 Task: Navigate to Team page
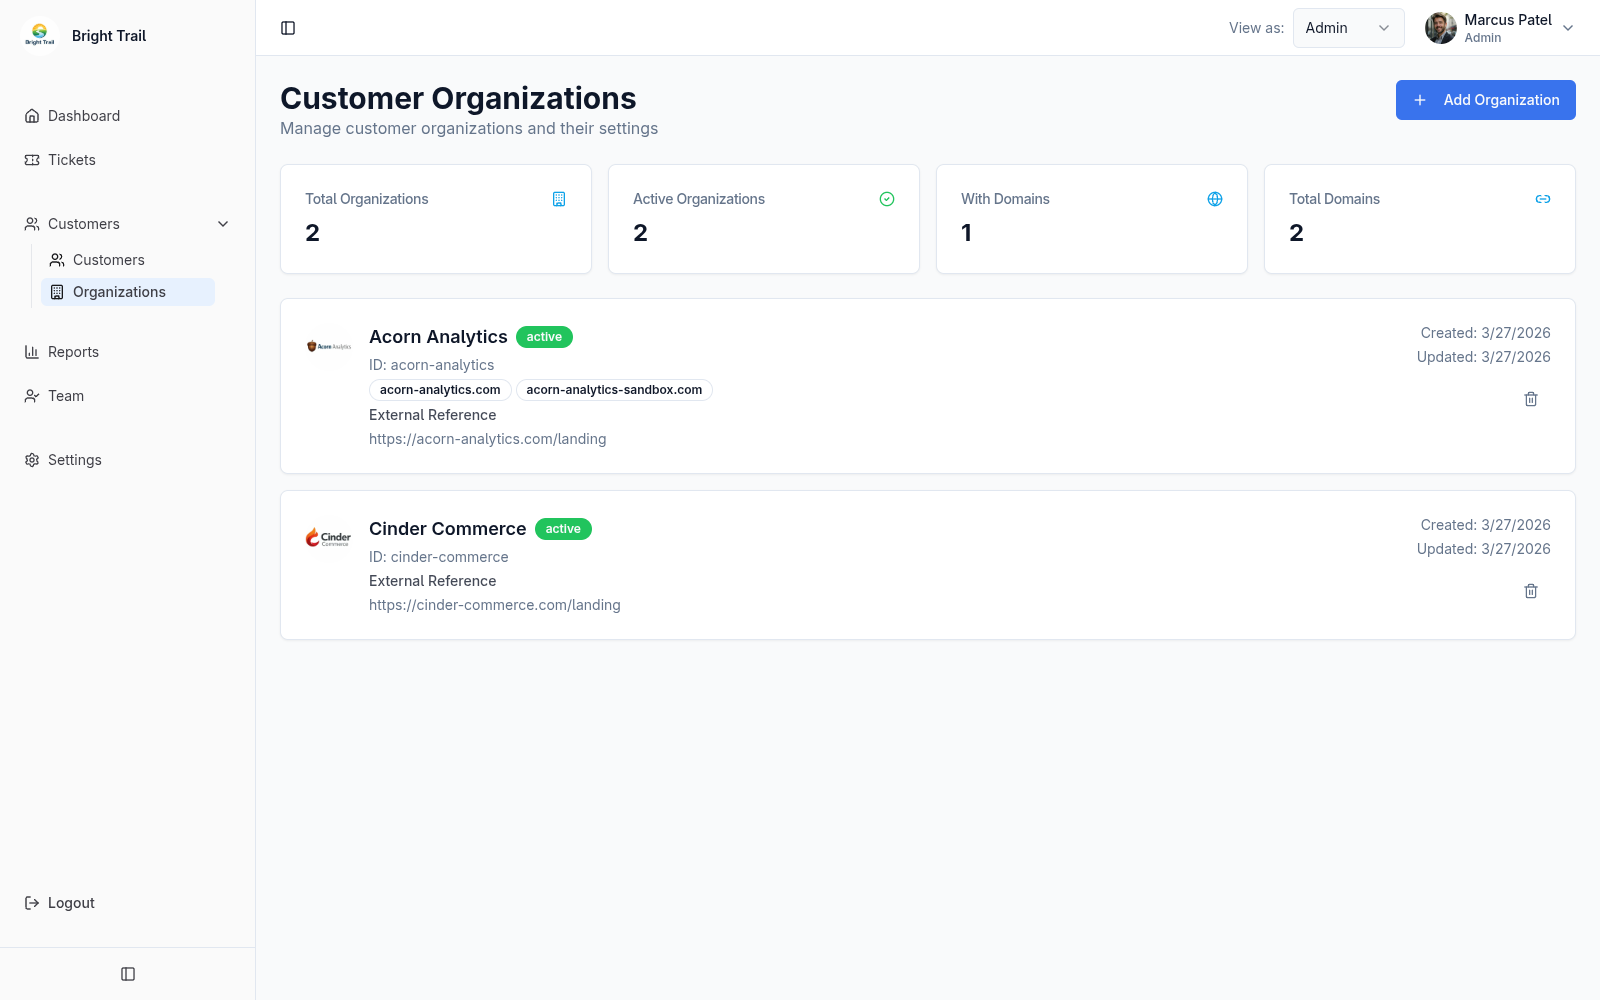point(128,396)
